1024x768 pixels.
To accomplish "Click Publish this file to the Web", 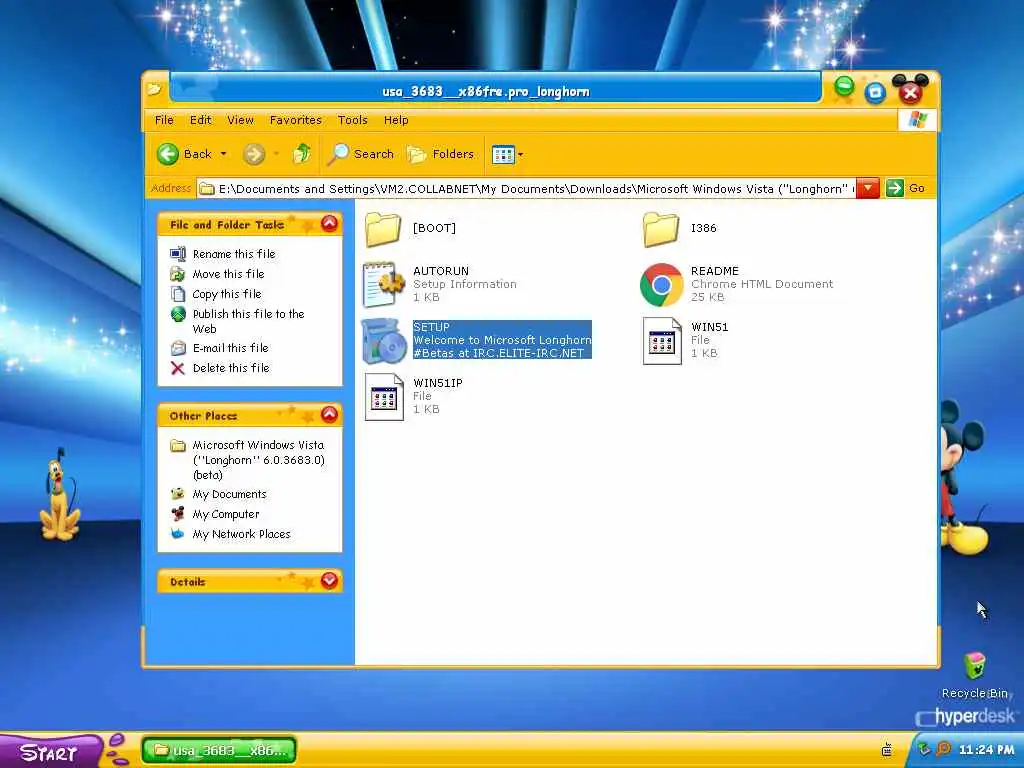I will tap(248, 321).
